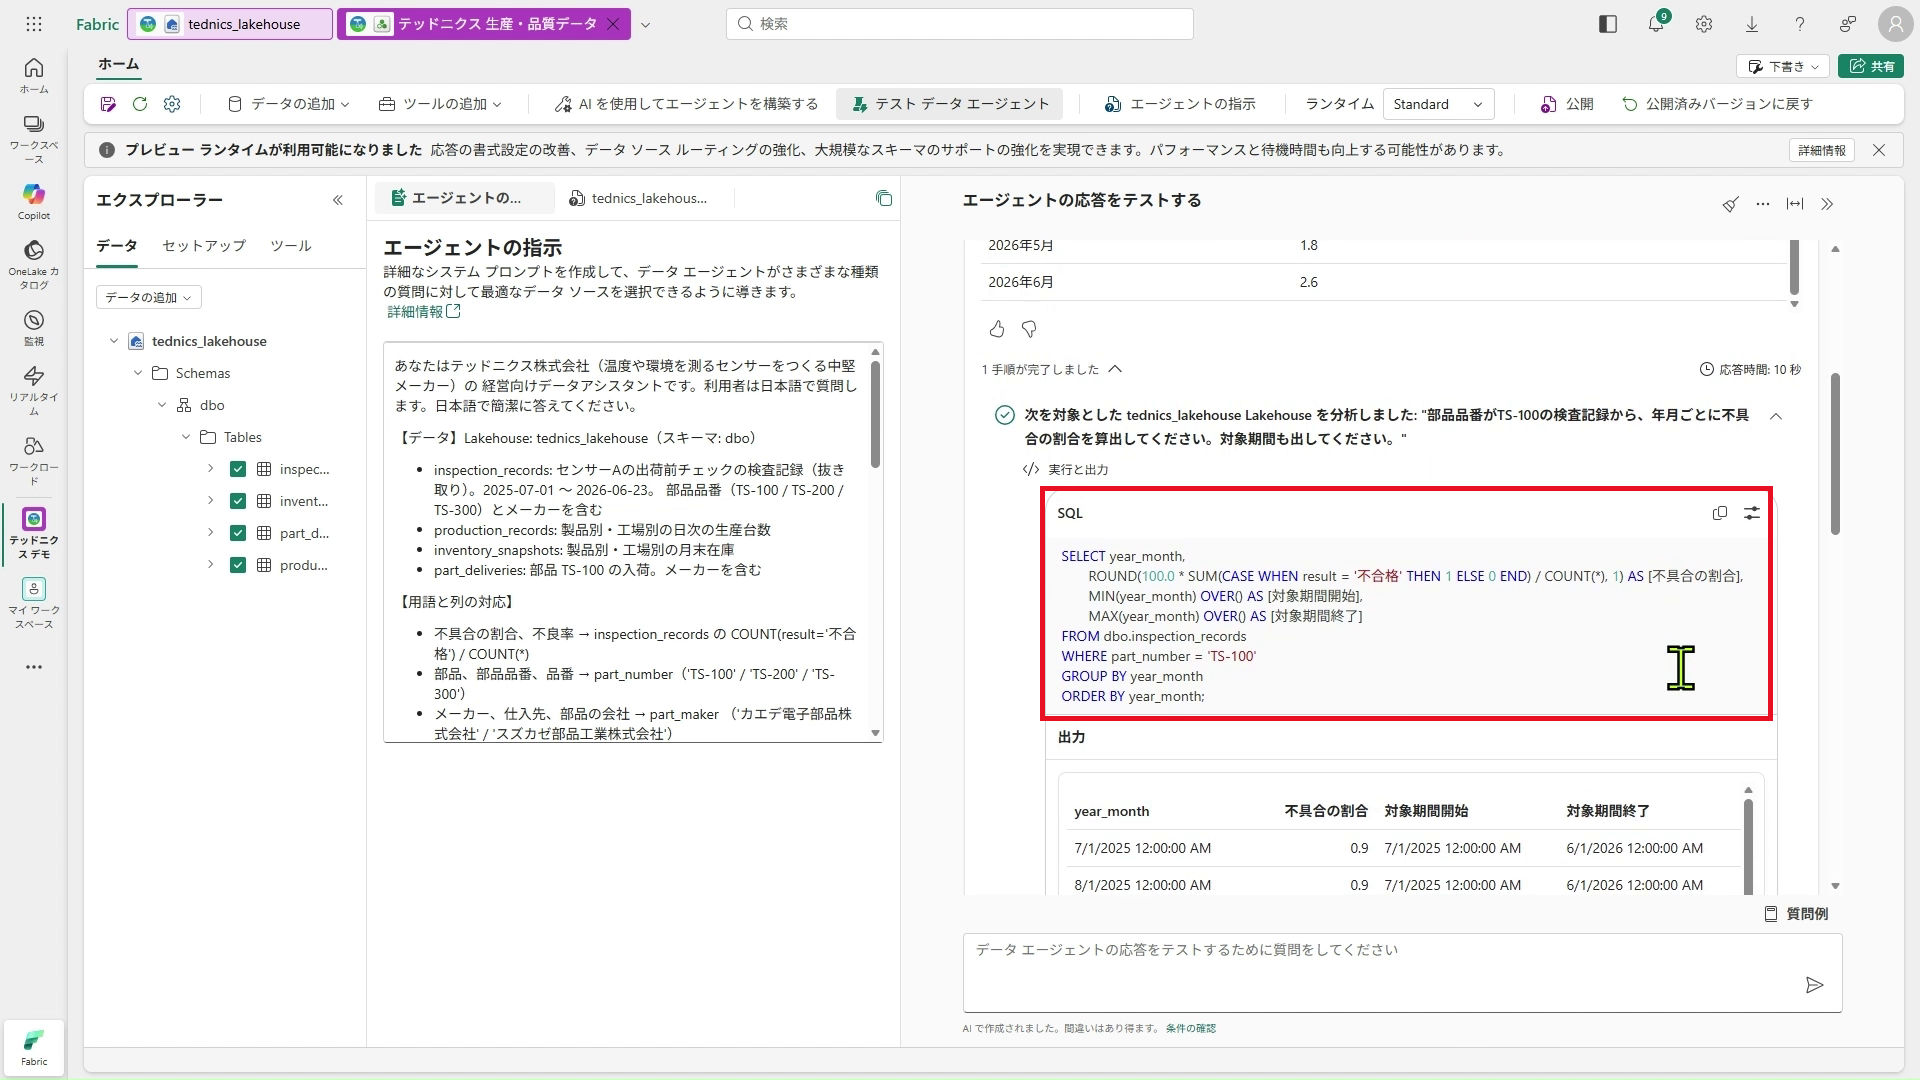Uncheck the invent... table checkbox

[x=238, y=501]
